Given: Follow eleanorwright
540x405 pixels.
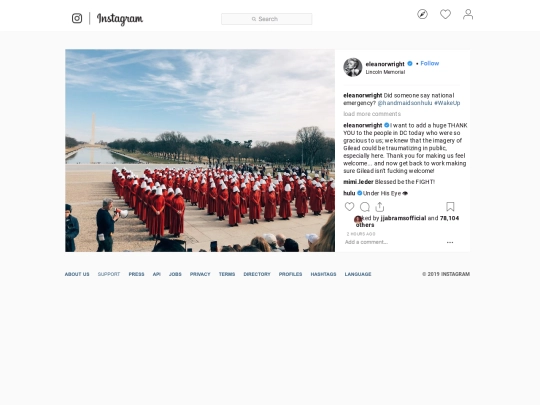Looking at the screenshot, I should click(429, 63).
